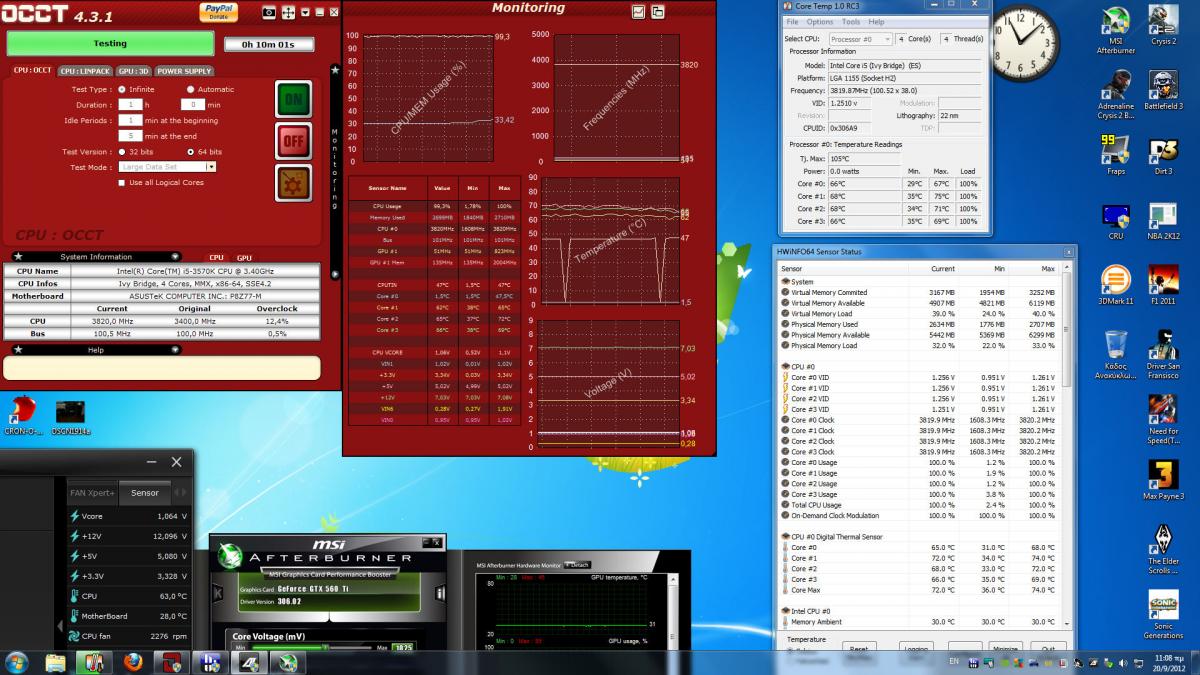Click the CPU fan icon in Sensor list

[x=74, y=636]
